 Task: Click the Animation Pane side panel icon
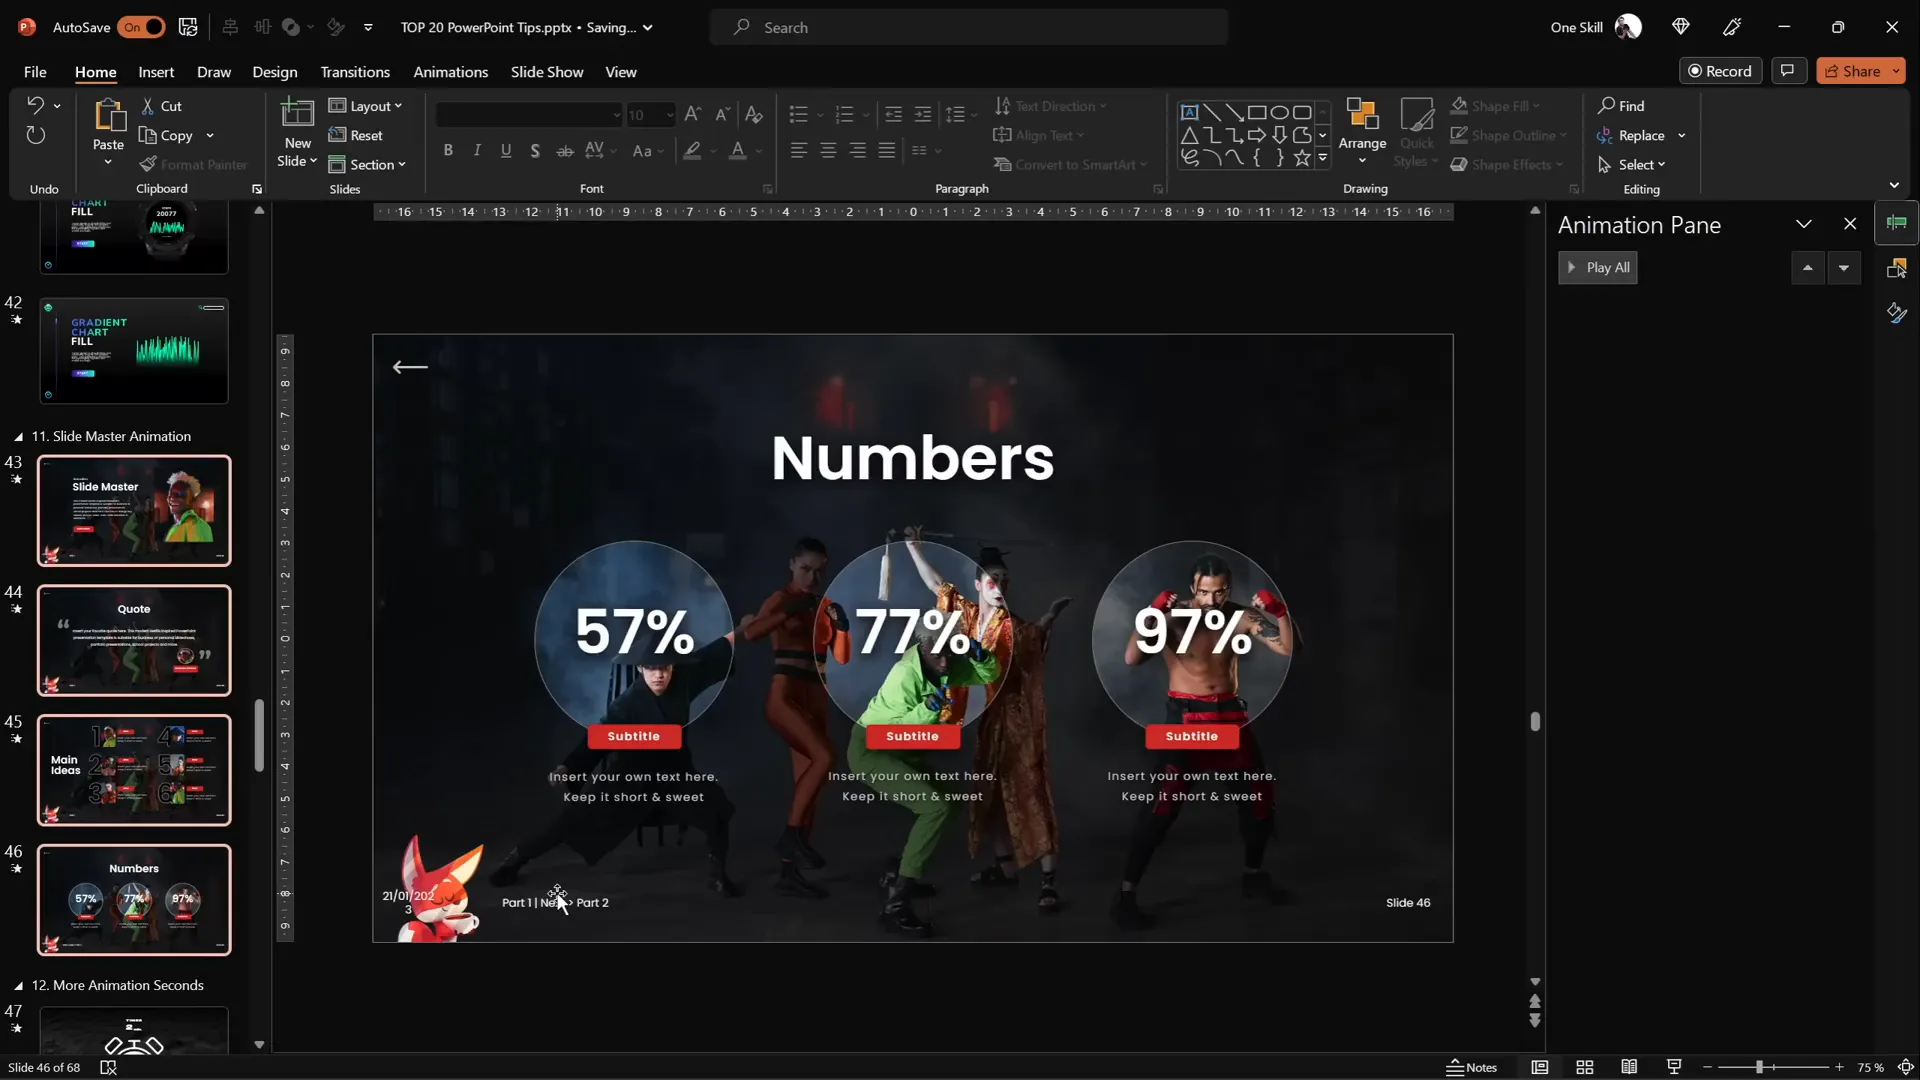(x=1897, y=223)
